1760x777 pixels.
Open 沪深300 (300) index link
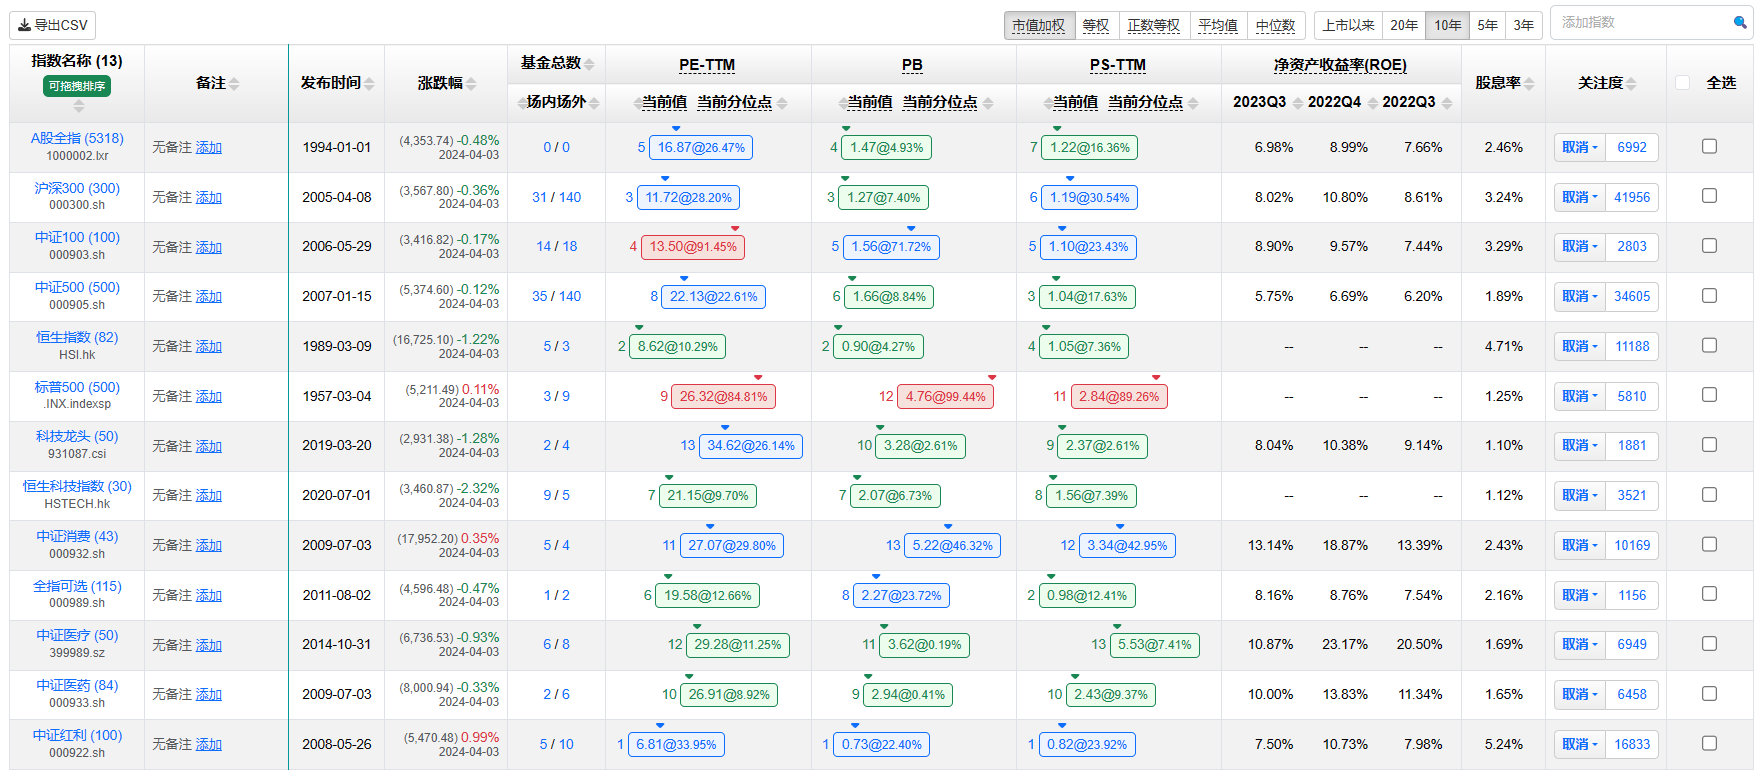77,188
